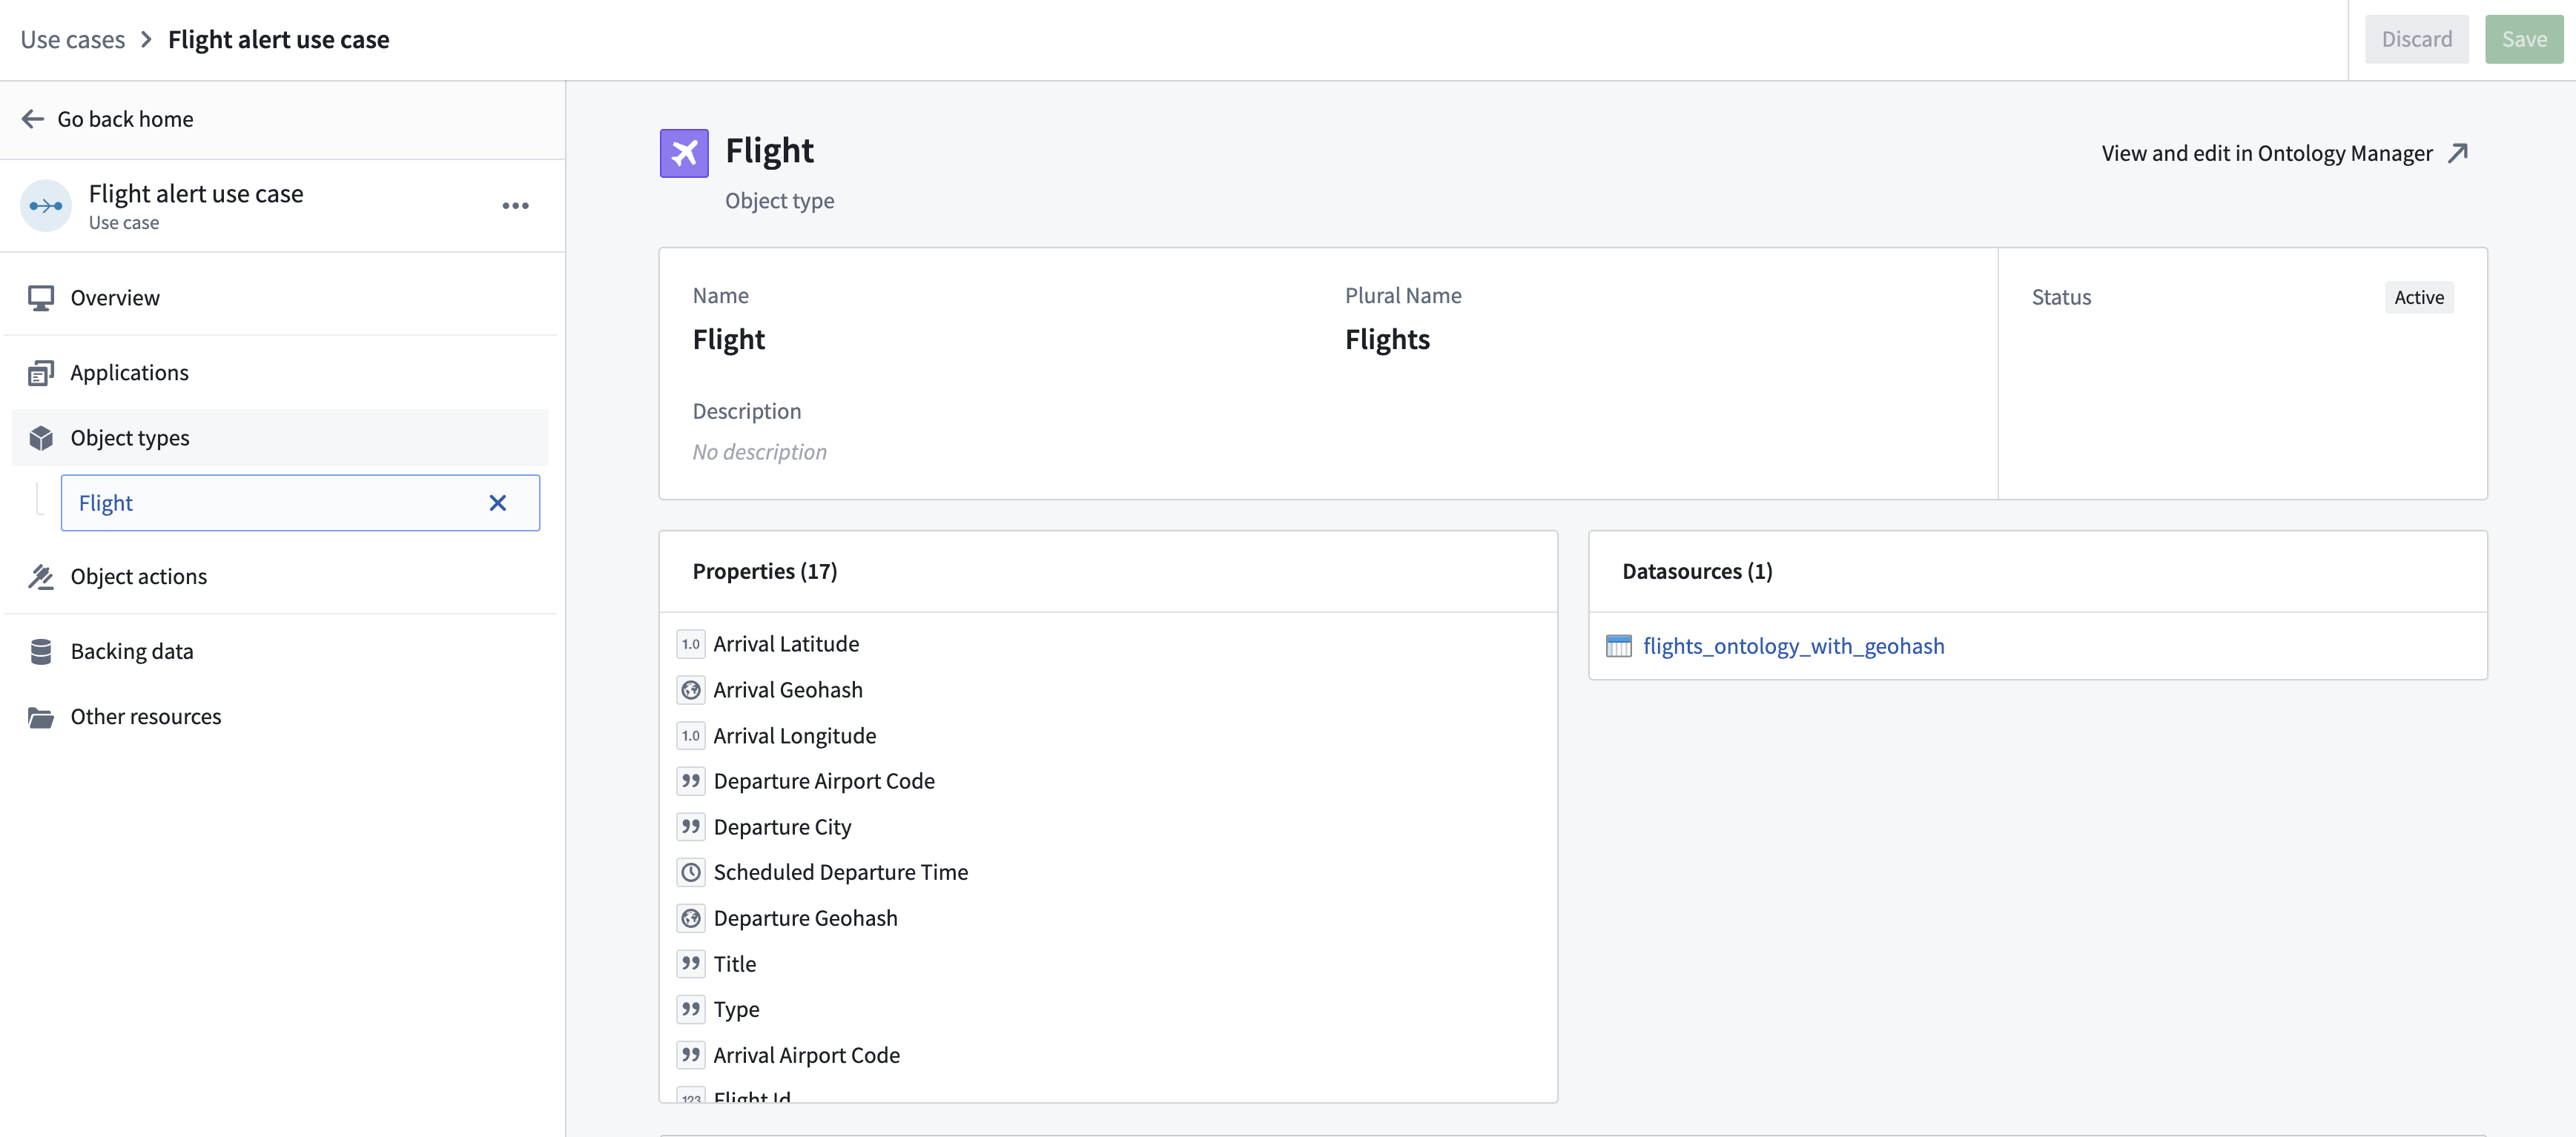
Task: Click the geohash icon for Arrival Geohash
Action: point(691,690)
